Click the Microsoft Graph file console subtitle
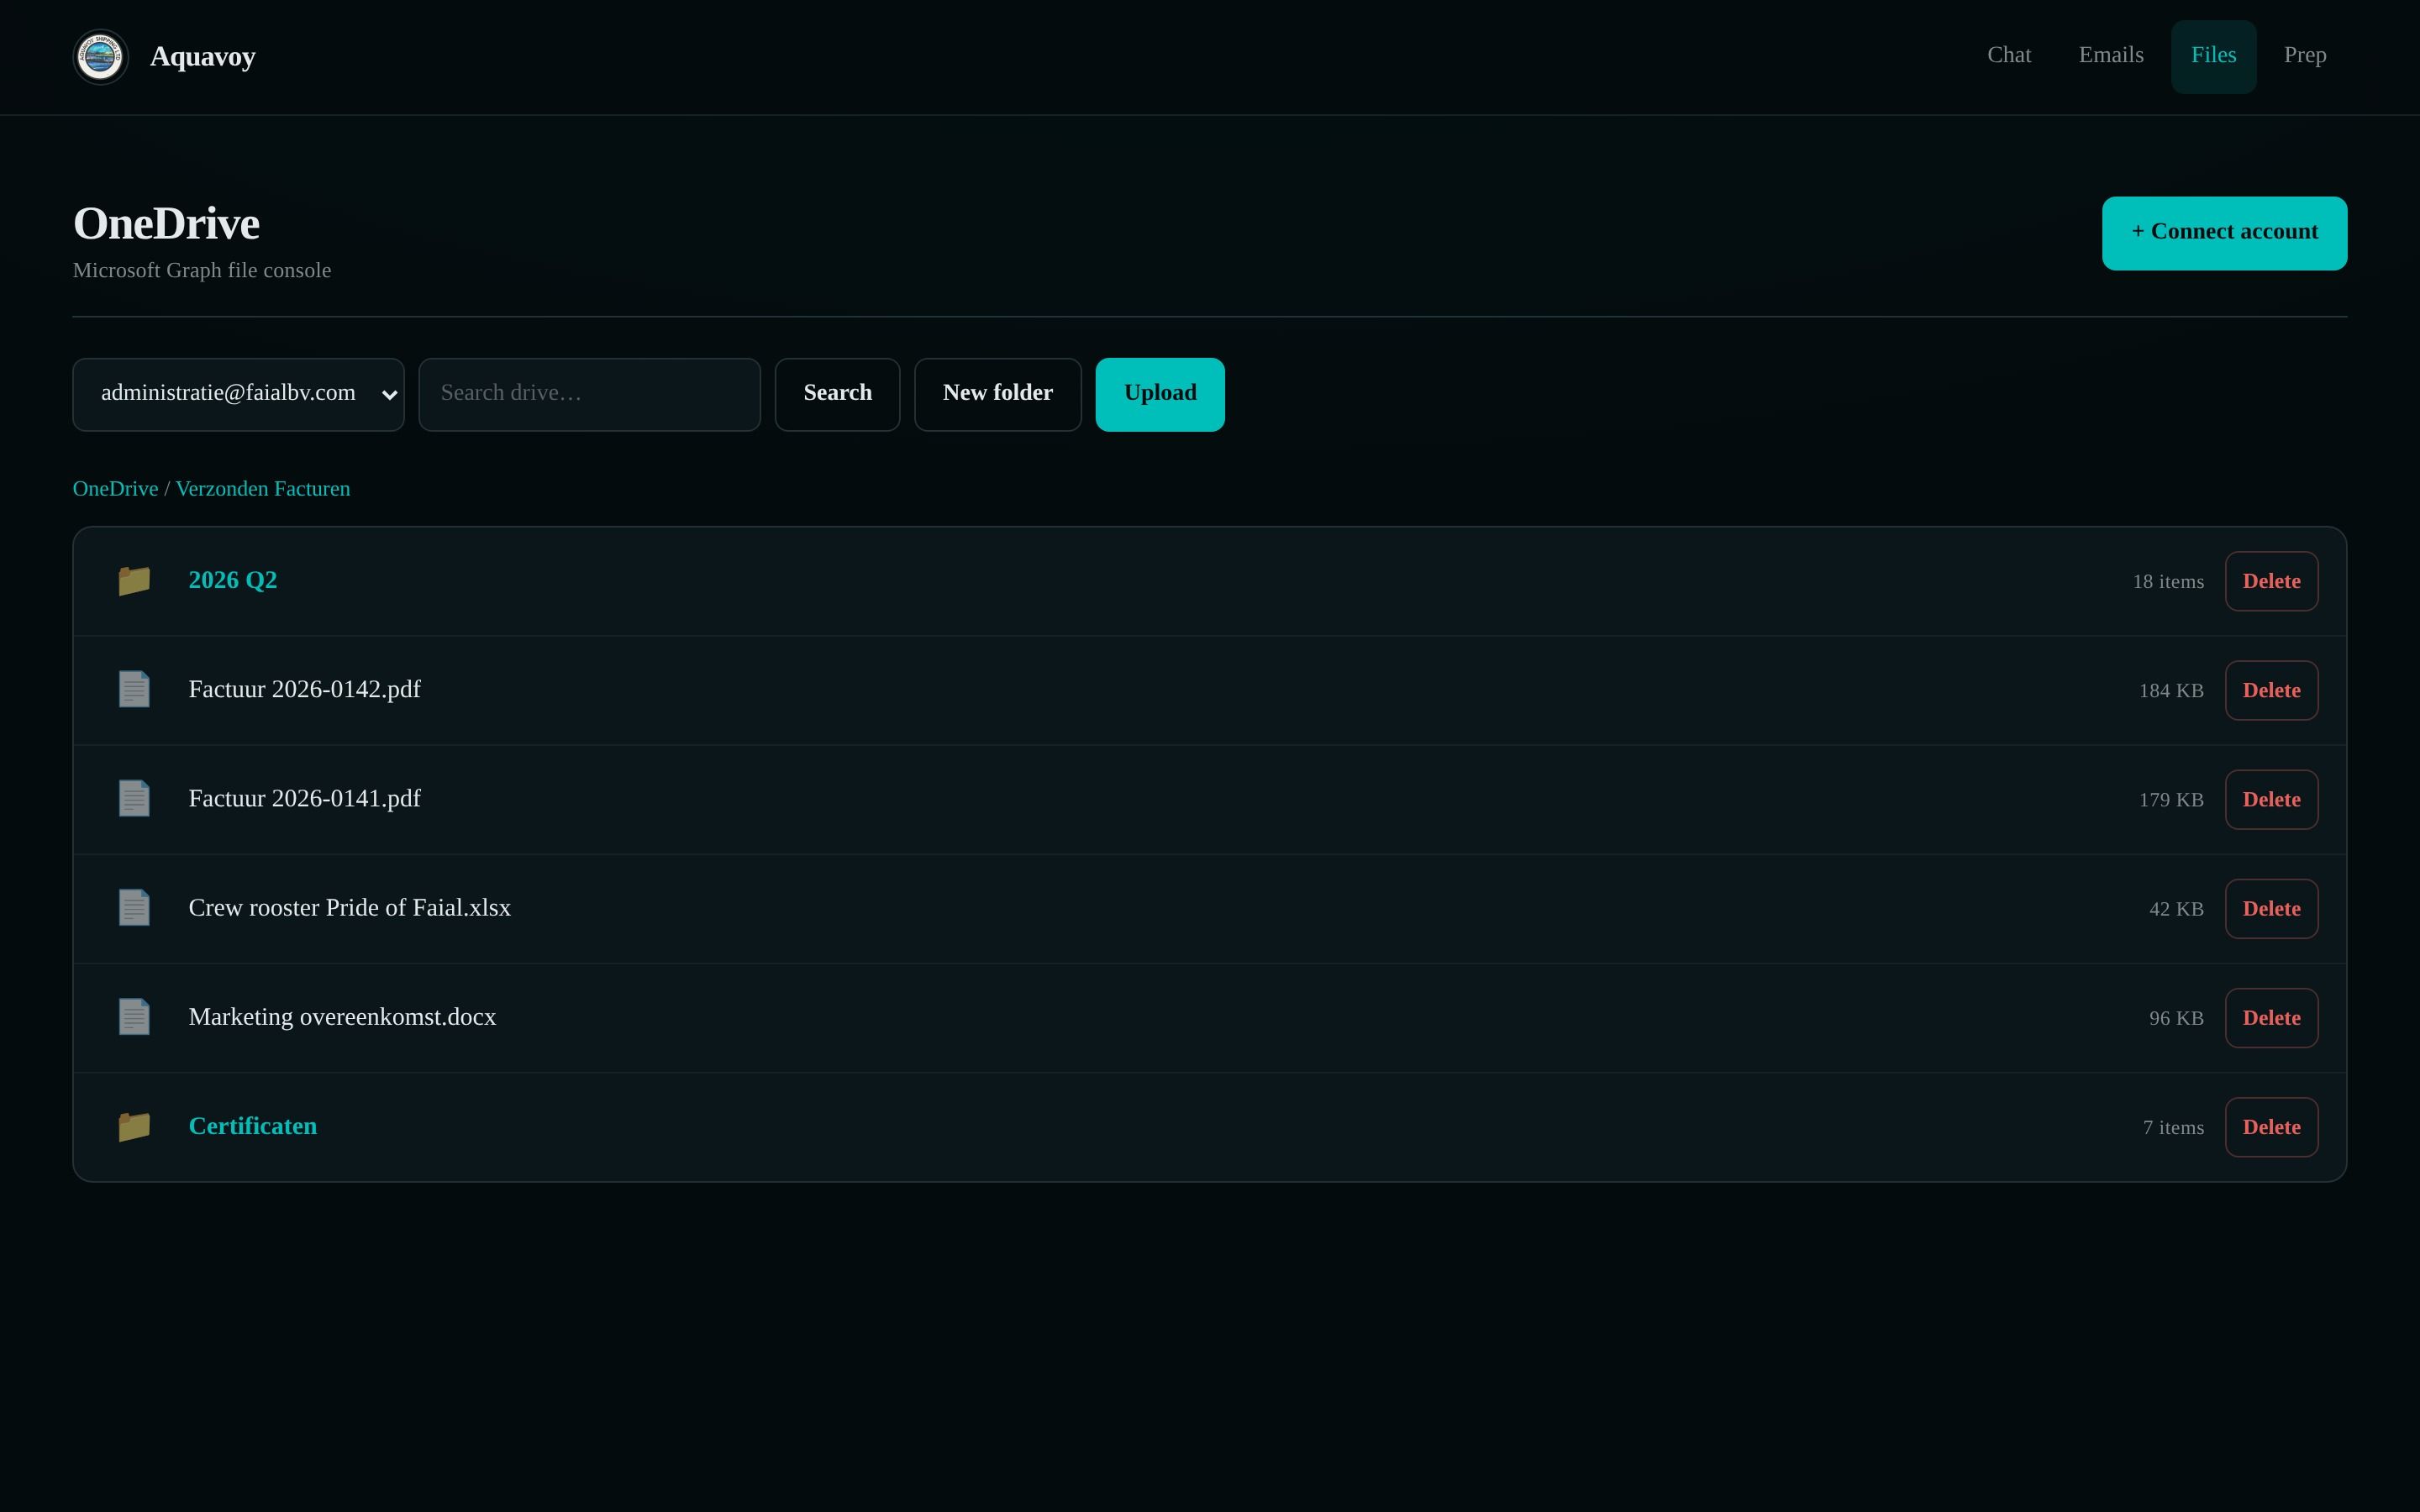The width and height of the screenshot is (2420, 1512). click(202, 271)
